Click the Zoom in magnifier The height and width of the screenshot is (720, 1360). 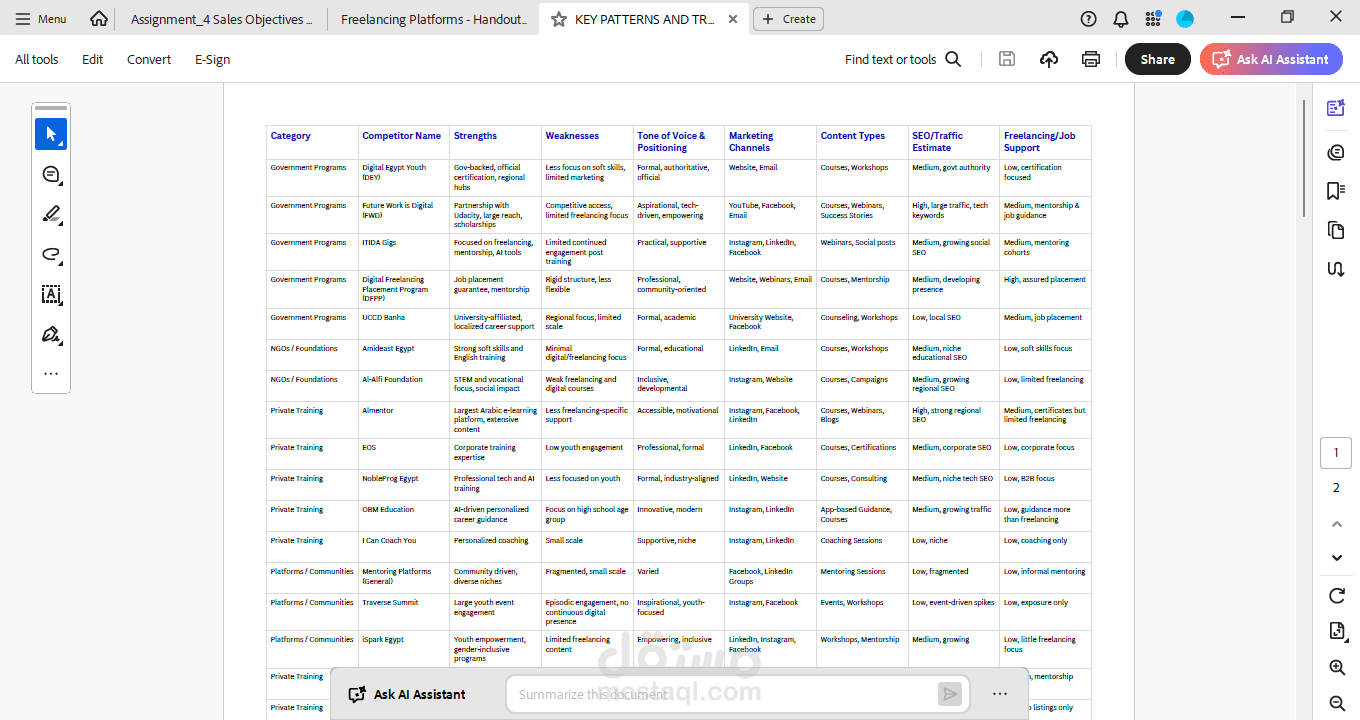1336,667
